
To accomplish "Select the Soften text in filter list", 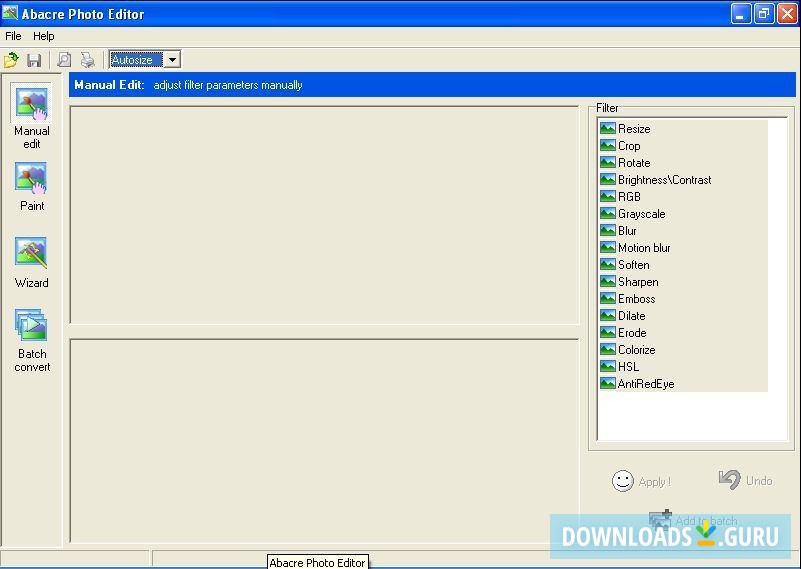I will tap(633, 265).
